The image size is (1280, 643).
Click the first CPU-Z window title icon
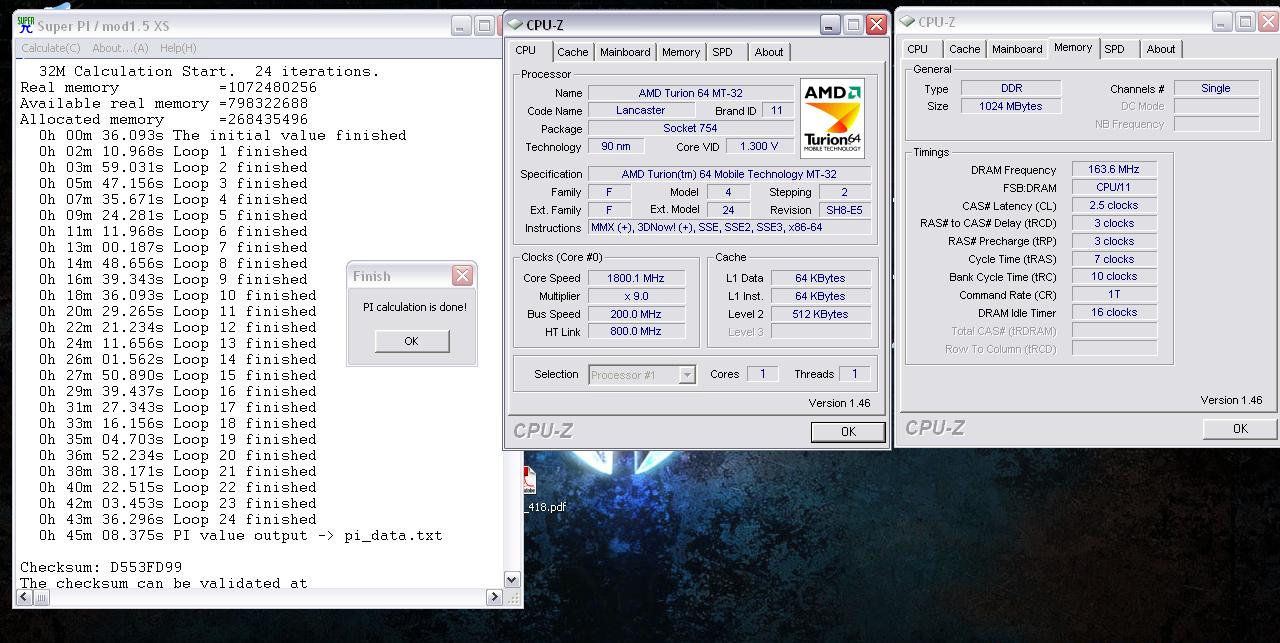tap(516, 25)
